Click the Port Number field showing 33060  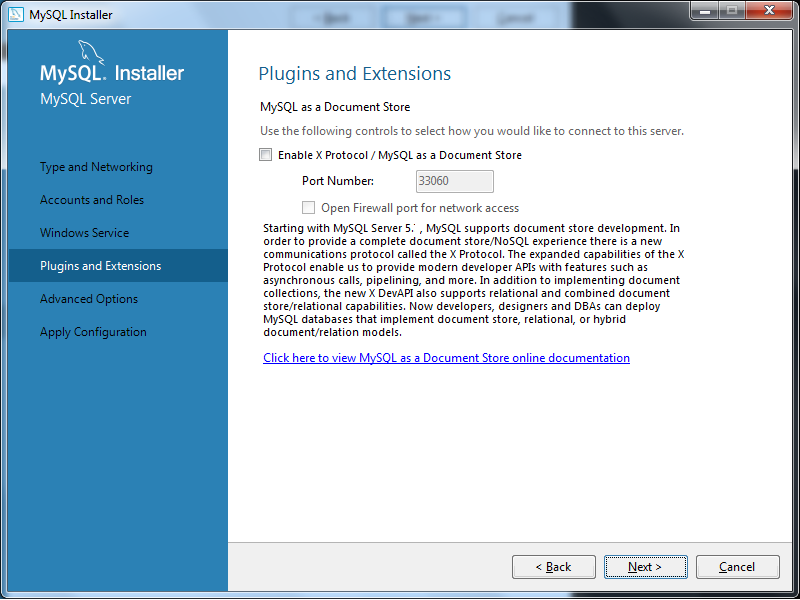455,182
